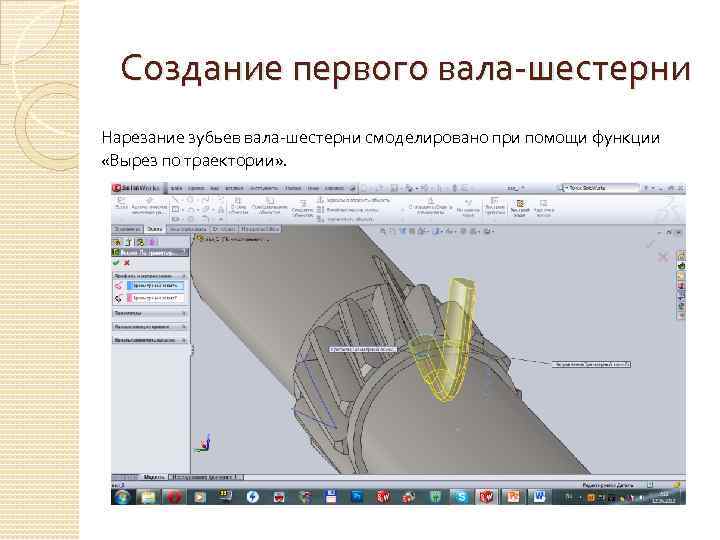Viewport: 720px width, 540px height.
Task: Expand the Guide Curves section
Action: pos(150,327)
